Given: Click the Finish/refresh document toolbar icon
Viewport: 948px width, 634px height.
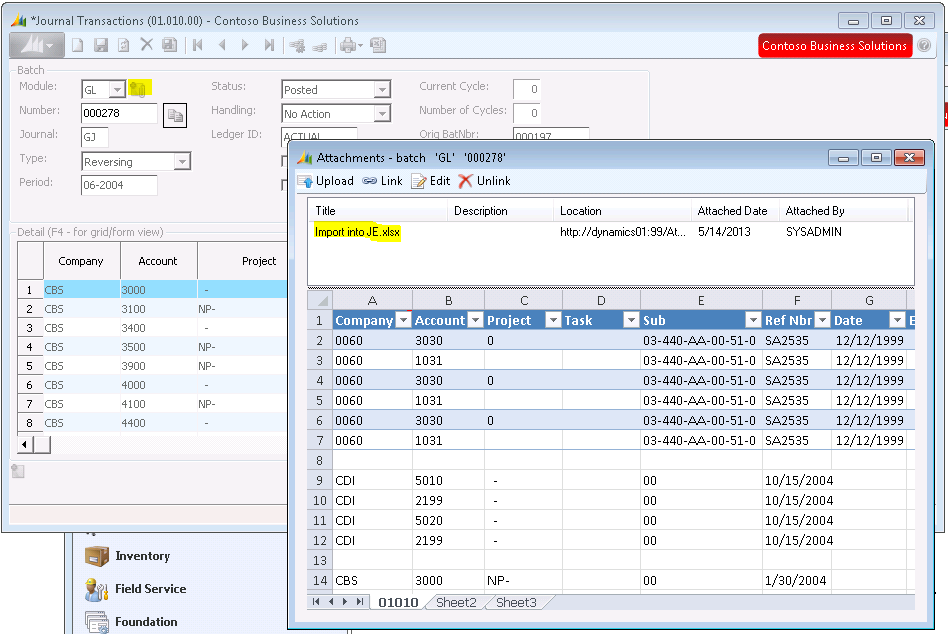Looking at the screenshot, I should coord(123,45).
